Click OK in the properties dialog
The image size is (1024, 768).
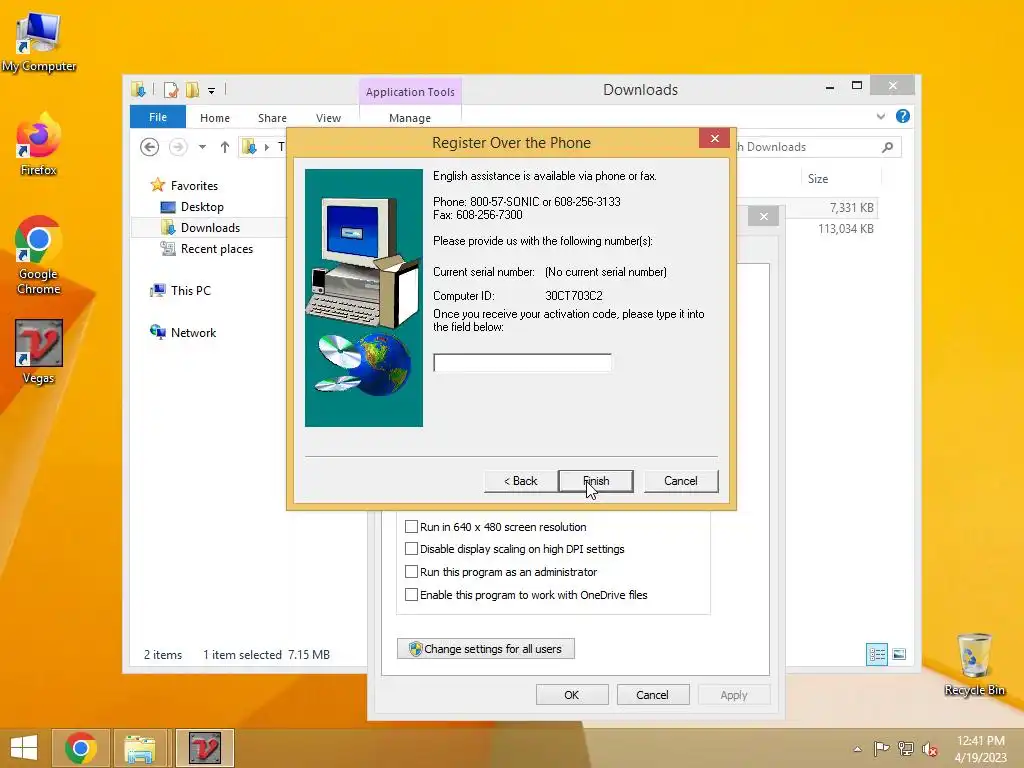click(x=572, y=695)
